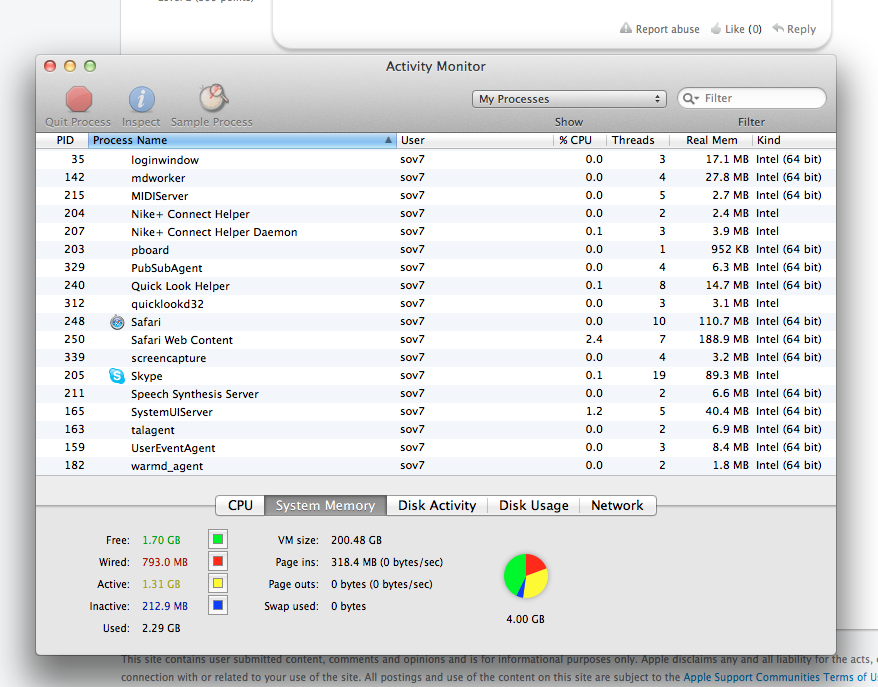Click the red Wired memory color swatch
This screenshot has height=687, width=878.
pyautogui.click(x=218, y=562)
